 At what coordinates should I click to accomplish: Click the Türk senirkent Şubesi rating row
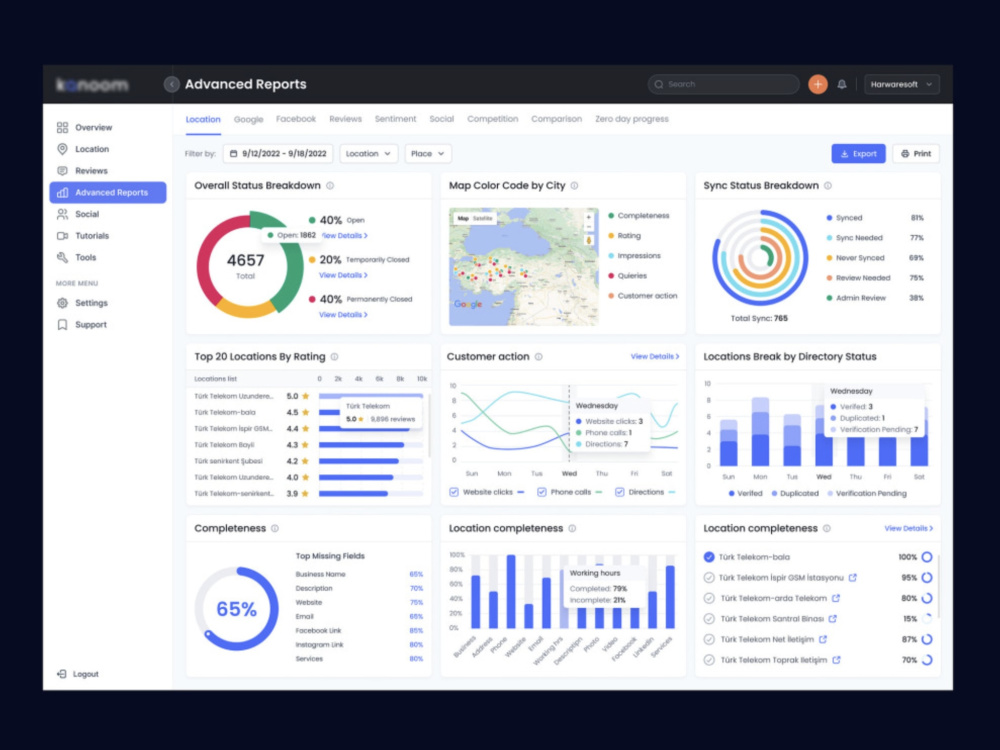point(309,461)
